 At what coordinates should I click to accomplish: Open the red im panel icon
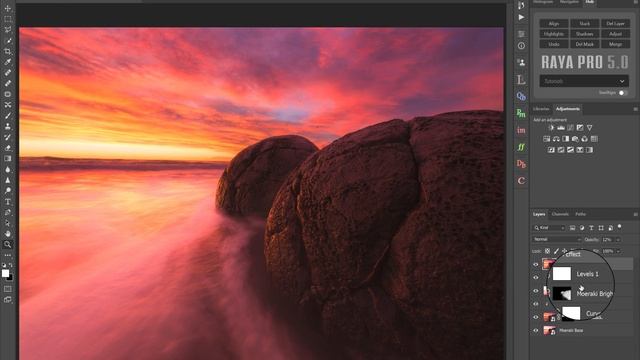521,130
